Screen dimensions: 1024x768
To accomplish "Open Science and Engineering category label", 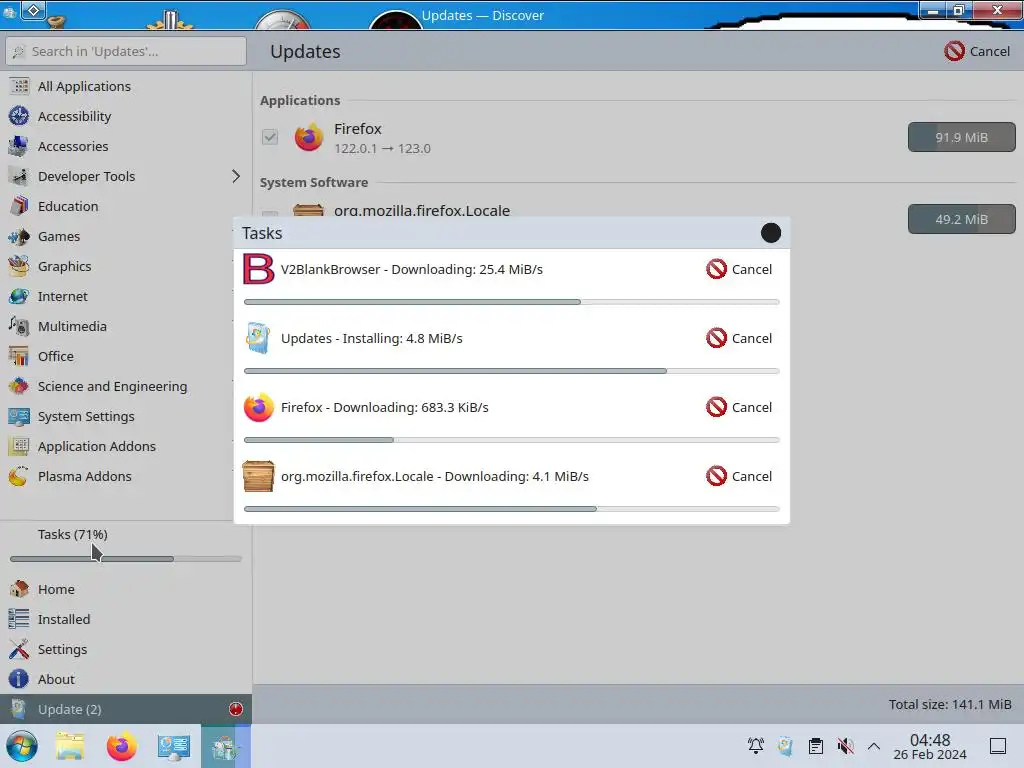I will pos(112,387).
